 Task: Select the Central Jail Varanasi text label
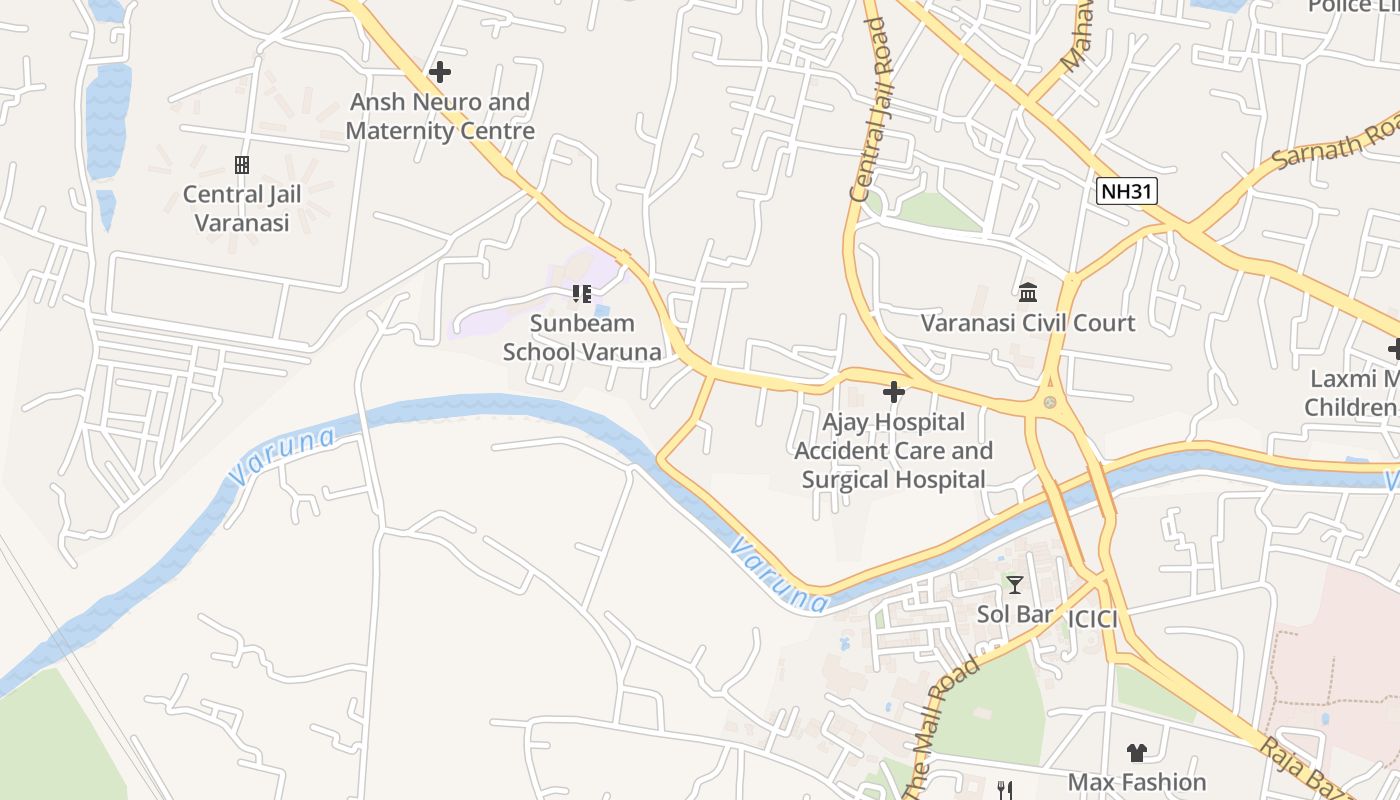pyautogui.click(x=242, y=208)
